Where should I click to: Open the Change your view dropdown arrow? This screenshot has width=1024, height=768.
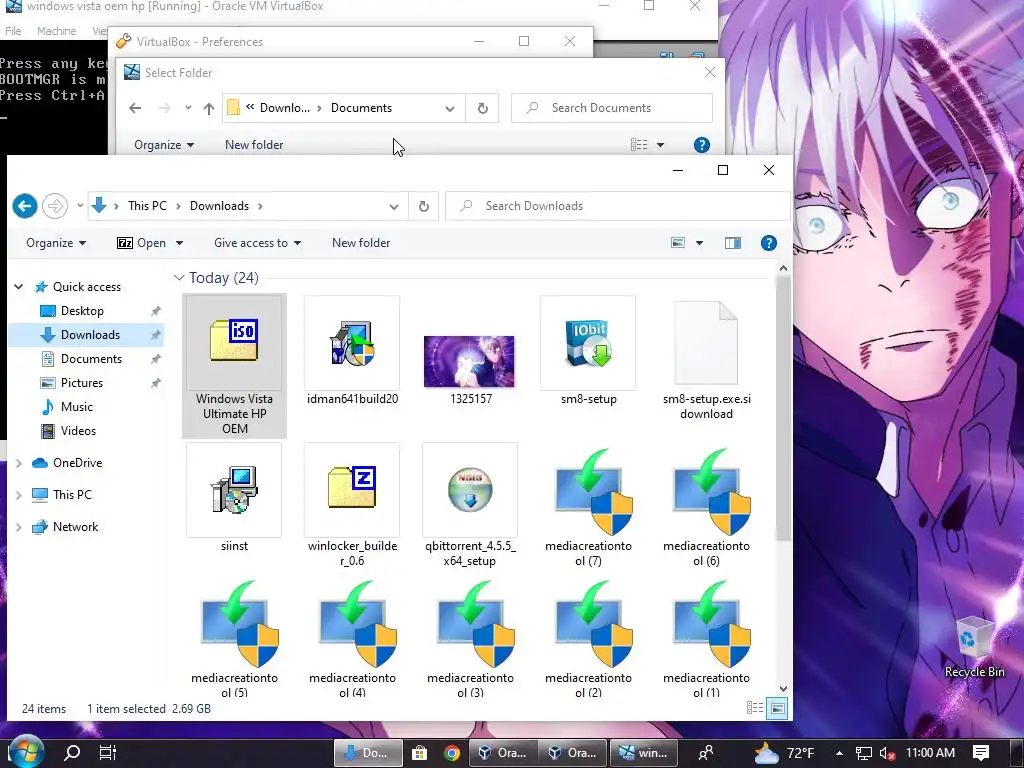[699, 243]
